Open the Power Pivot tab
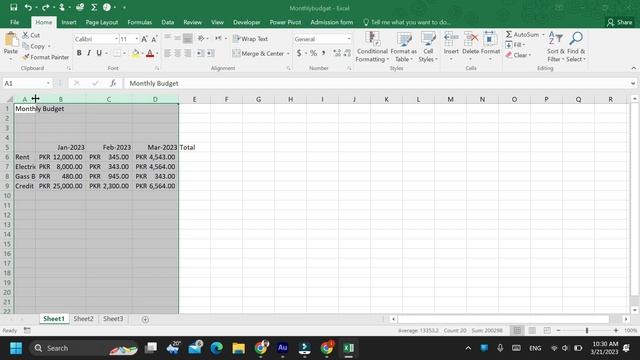Image resolution: width=640 pixels, height=360 pixels. pyautogui.click(x=285, y=22)
